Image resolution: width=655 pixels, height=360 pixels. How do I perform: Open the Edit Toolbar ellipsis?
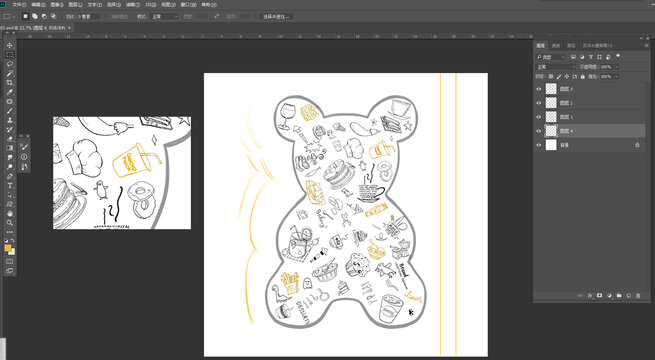tap(10, 232)
